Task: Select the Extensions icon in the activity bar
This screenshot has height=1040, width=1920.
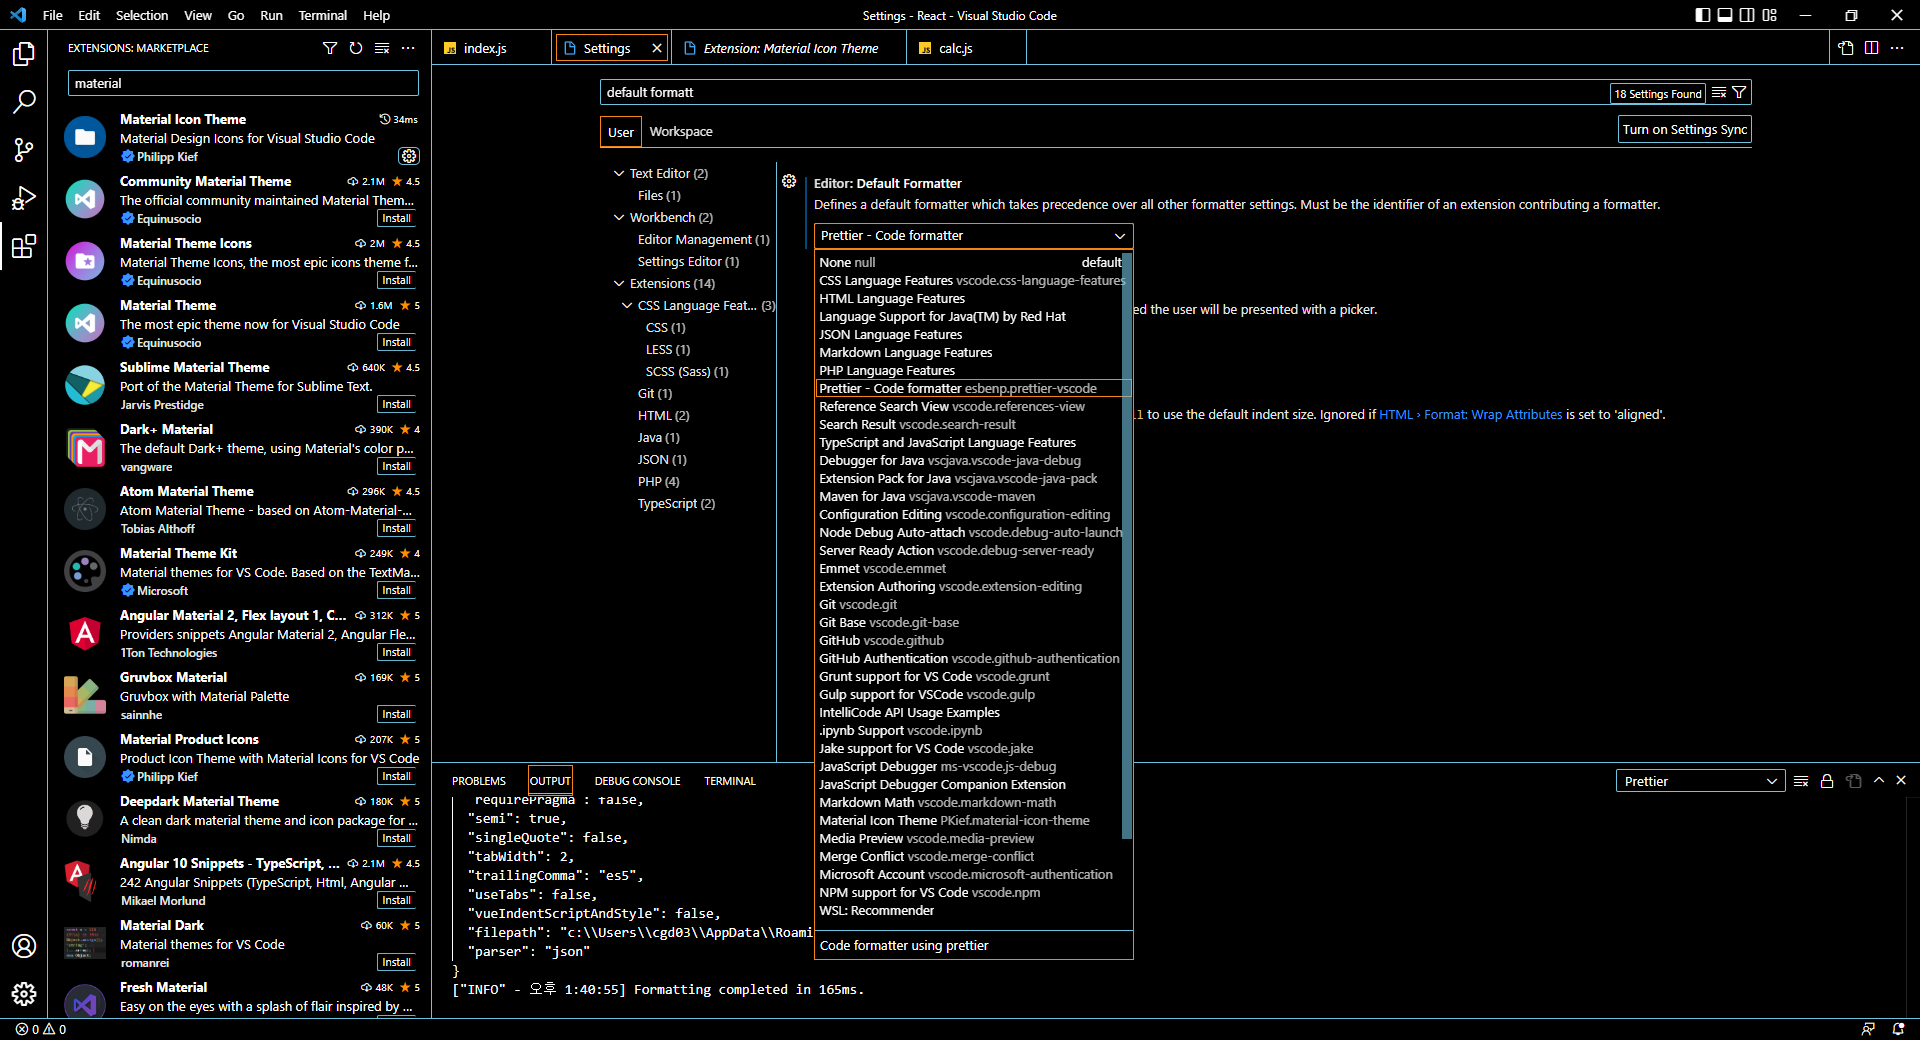Action: (x=24, y=246)
